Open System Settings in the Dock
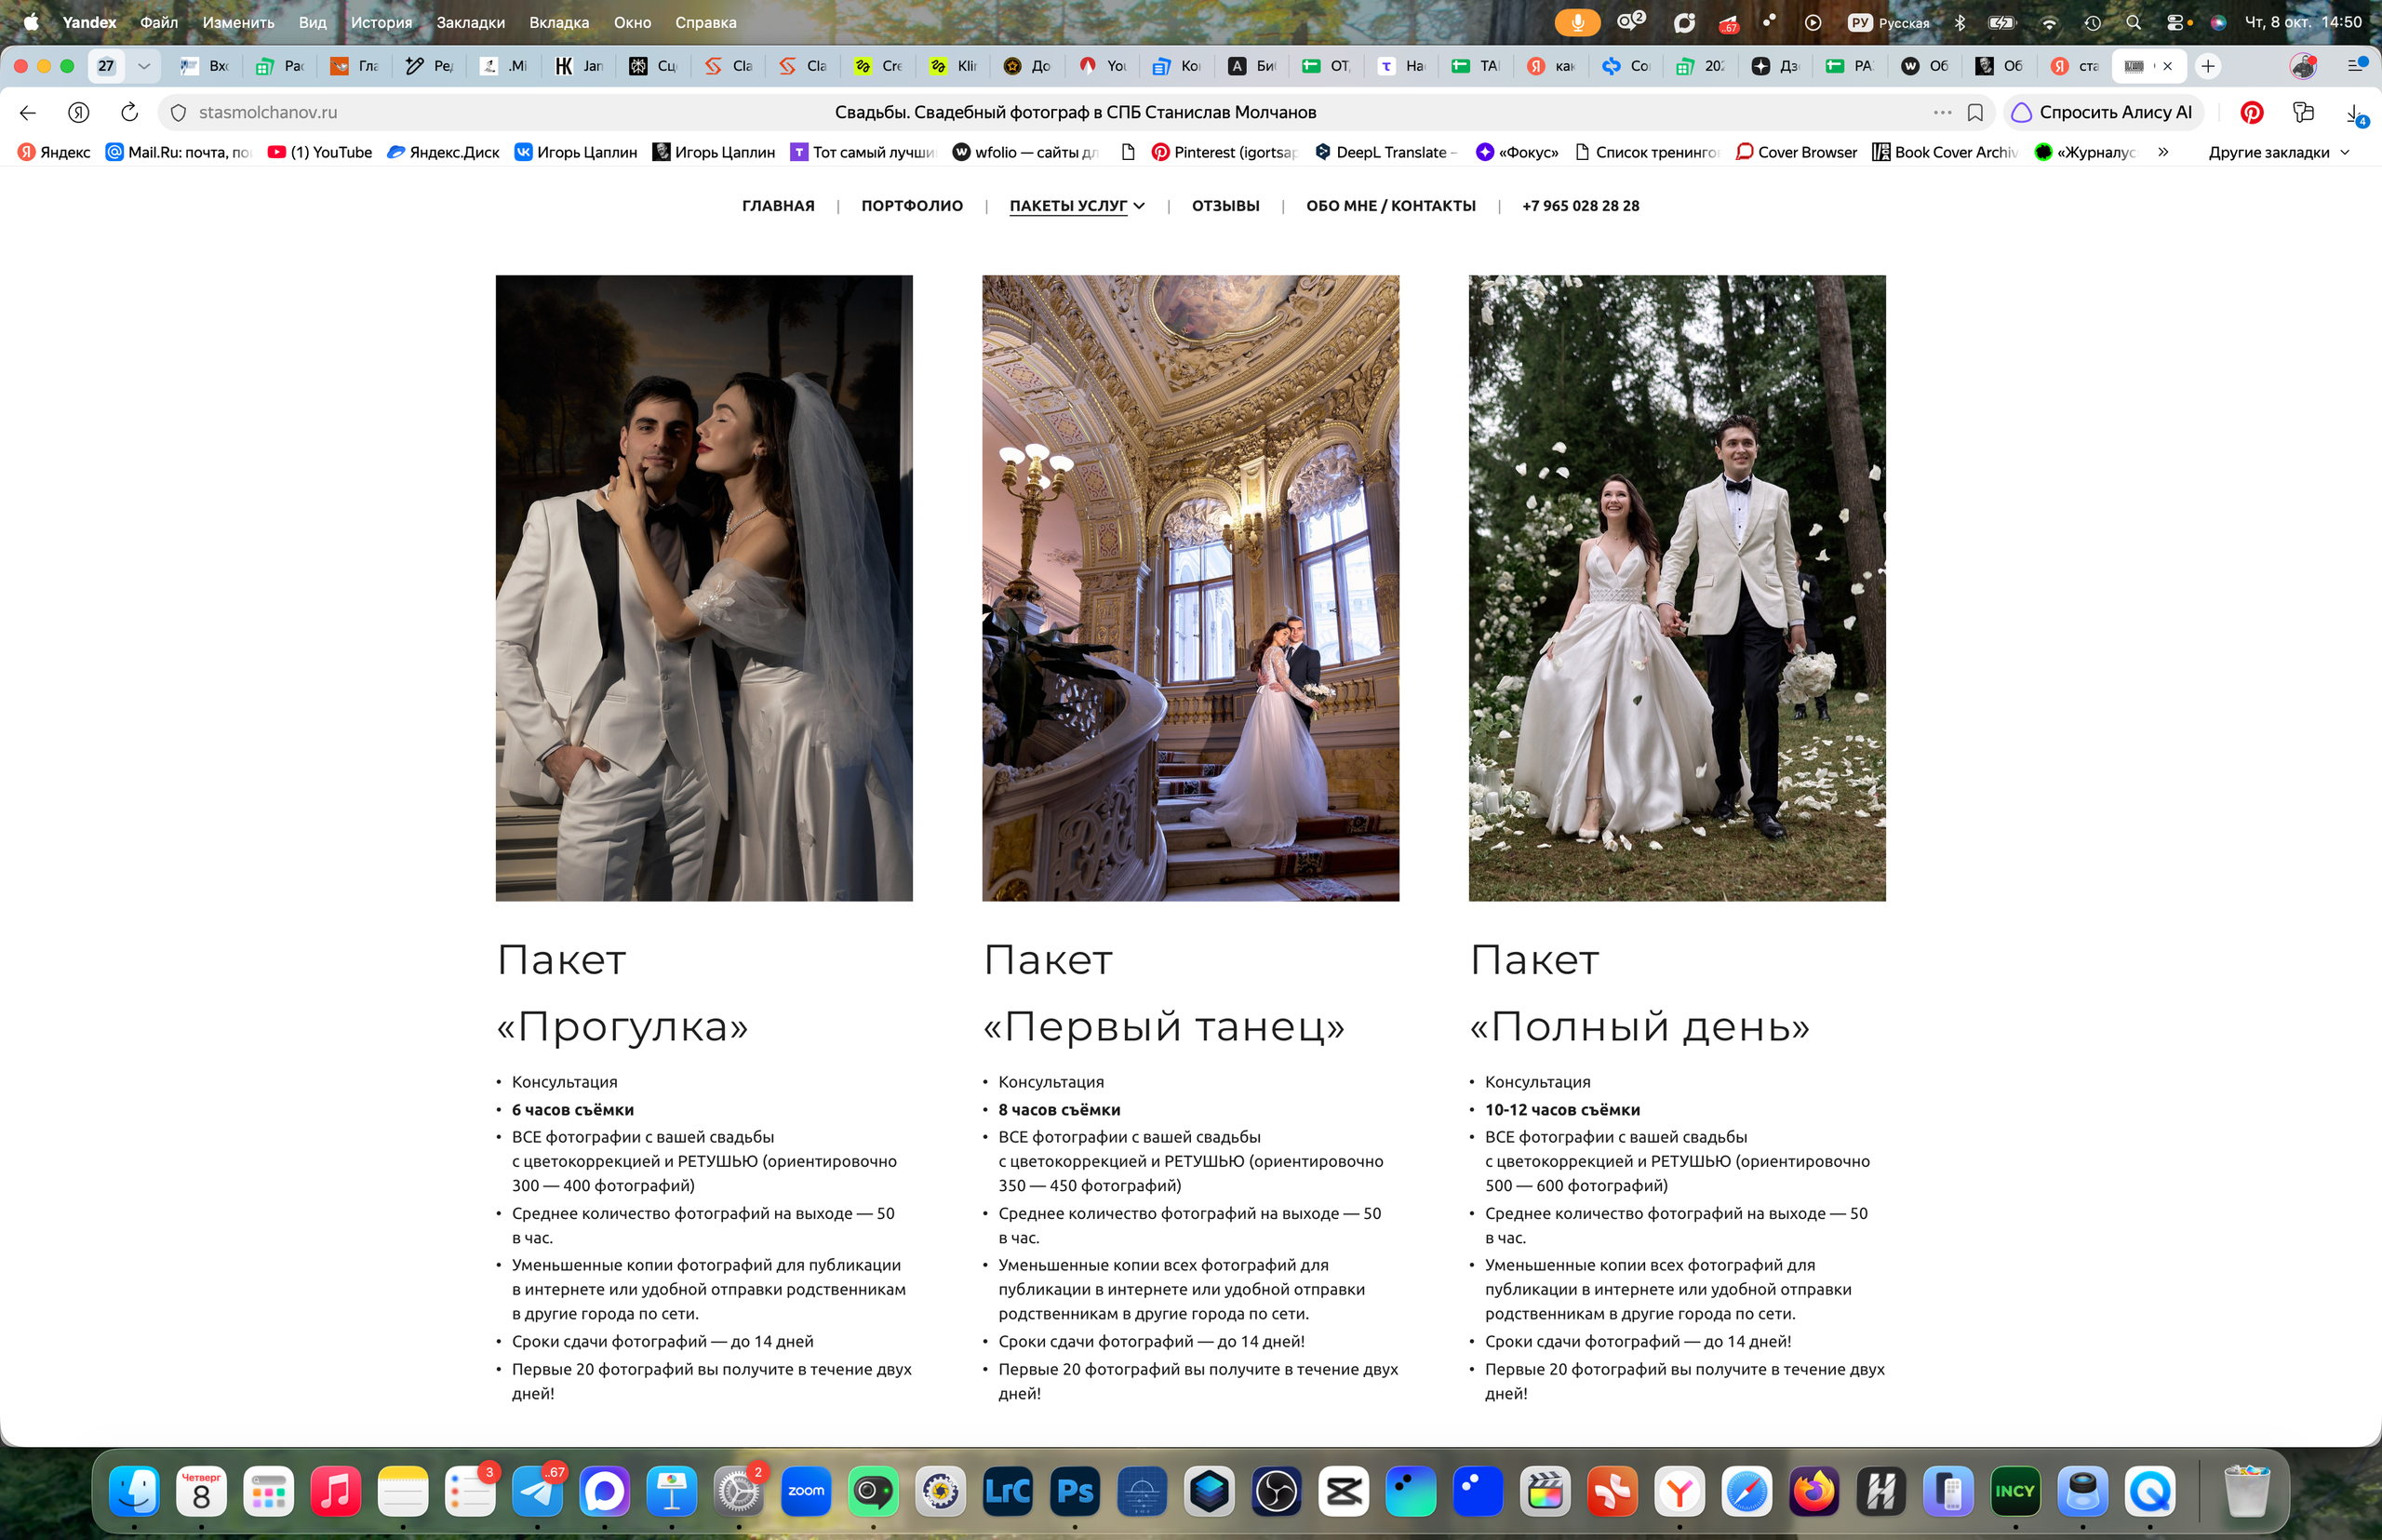The width and height of the screenshot is (2382, 1540). point(739,1491)
